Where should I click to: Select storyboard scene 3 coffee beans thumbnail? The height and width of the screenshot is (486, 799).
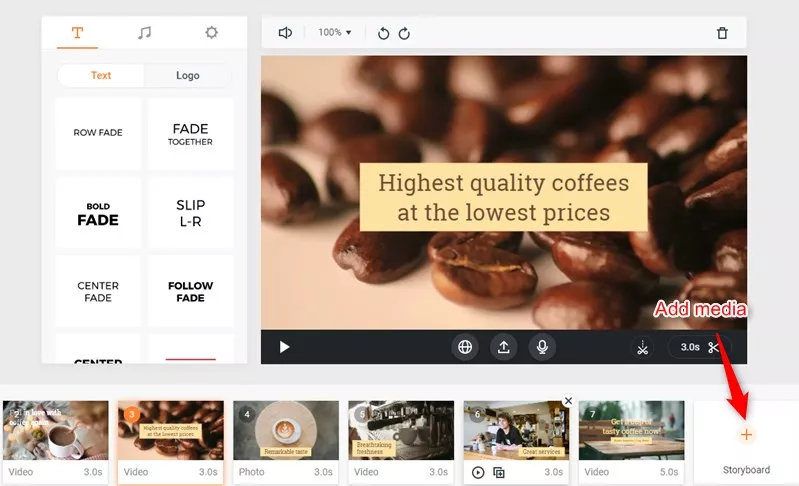click(171, 430)
